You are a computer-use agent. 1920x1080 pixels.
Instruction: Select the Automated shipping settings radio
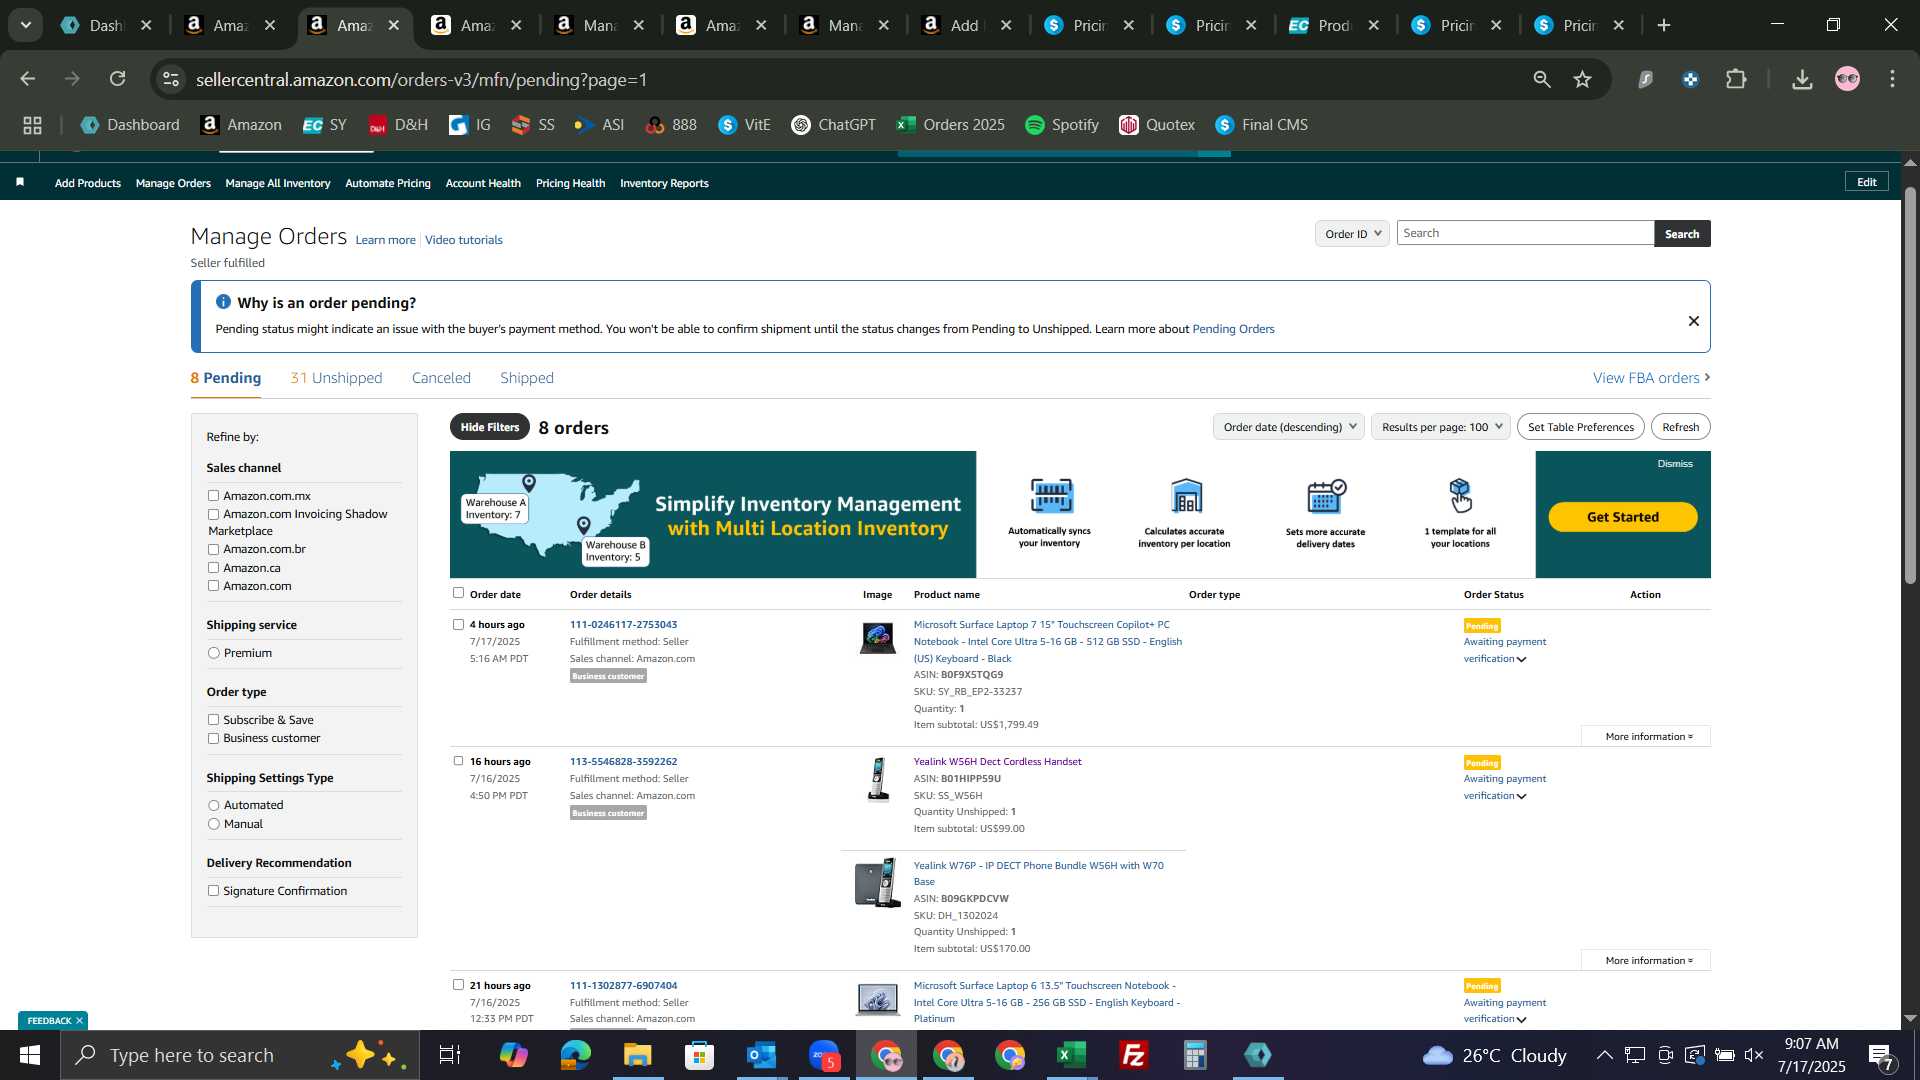tap(213, 805)
